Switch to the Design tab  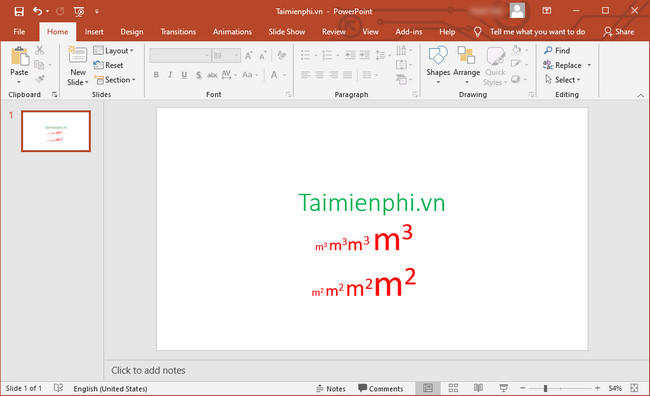click(132, 32)
